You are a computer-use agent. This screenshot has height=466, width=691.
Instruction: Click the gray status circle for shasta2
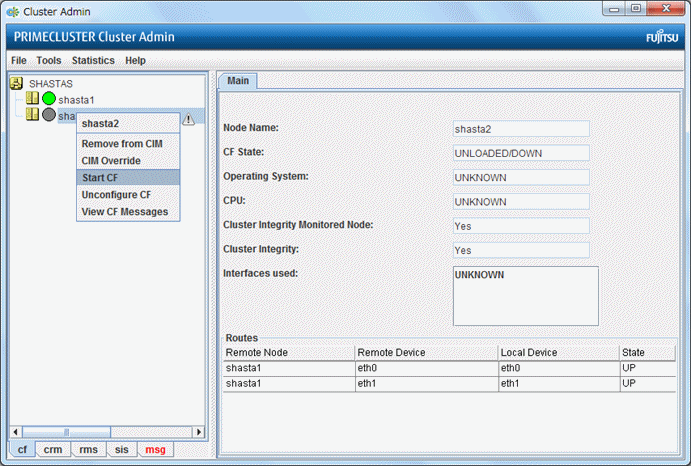[48, 116]
